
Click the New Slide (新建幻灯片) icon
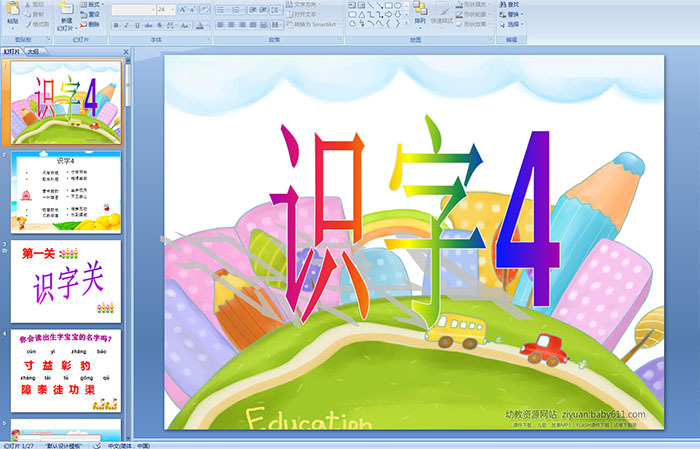pos(67,8)
